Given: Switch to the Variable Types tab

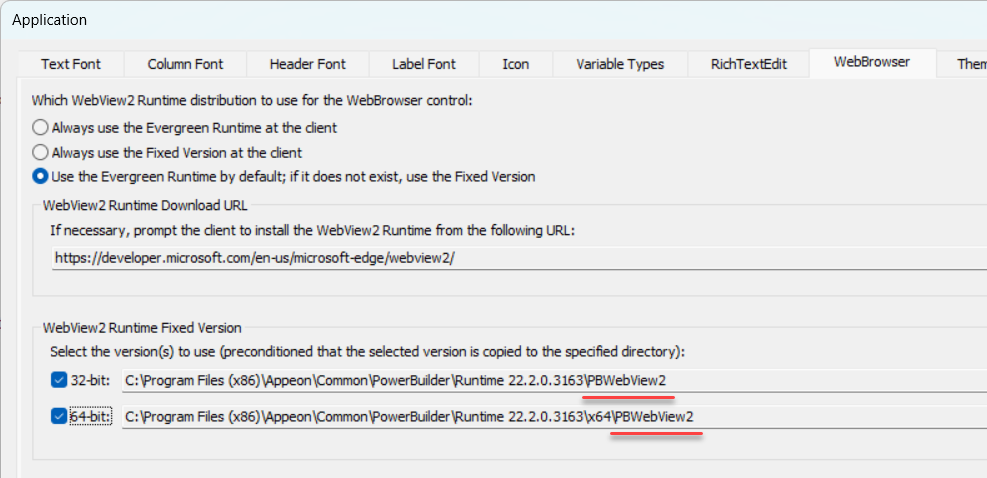Looking at the screenshot, I should 620,64.
